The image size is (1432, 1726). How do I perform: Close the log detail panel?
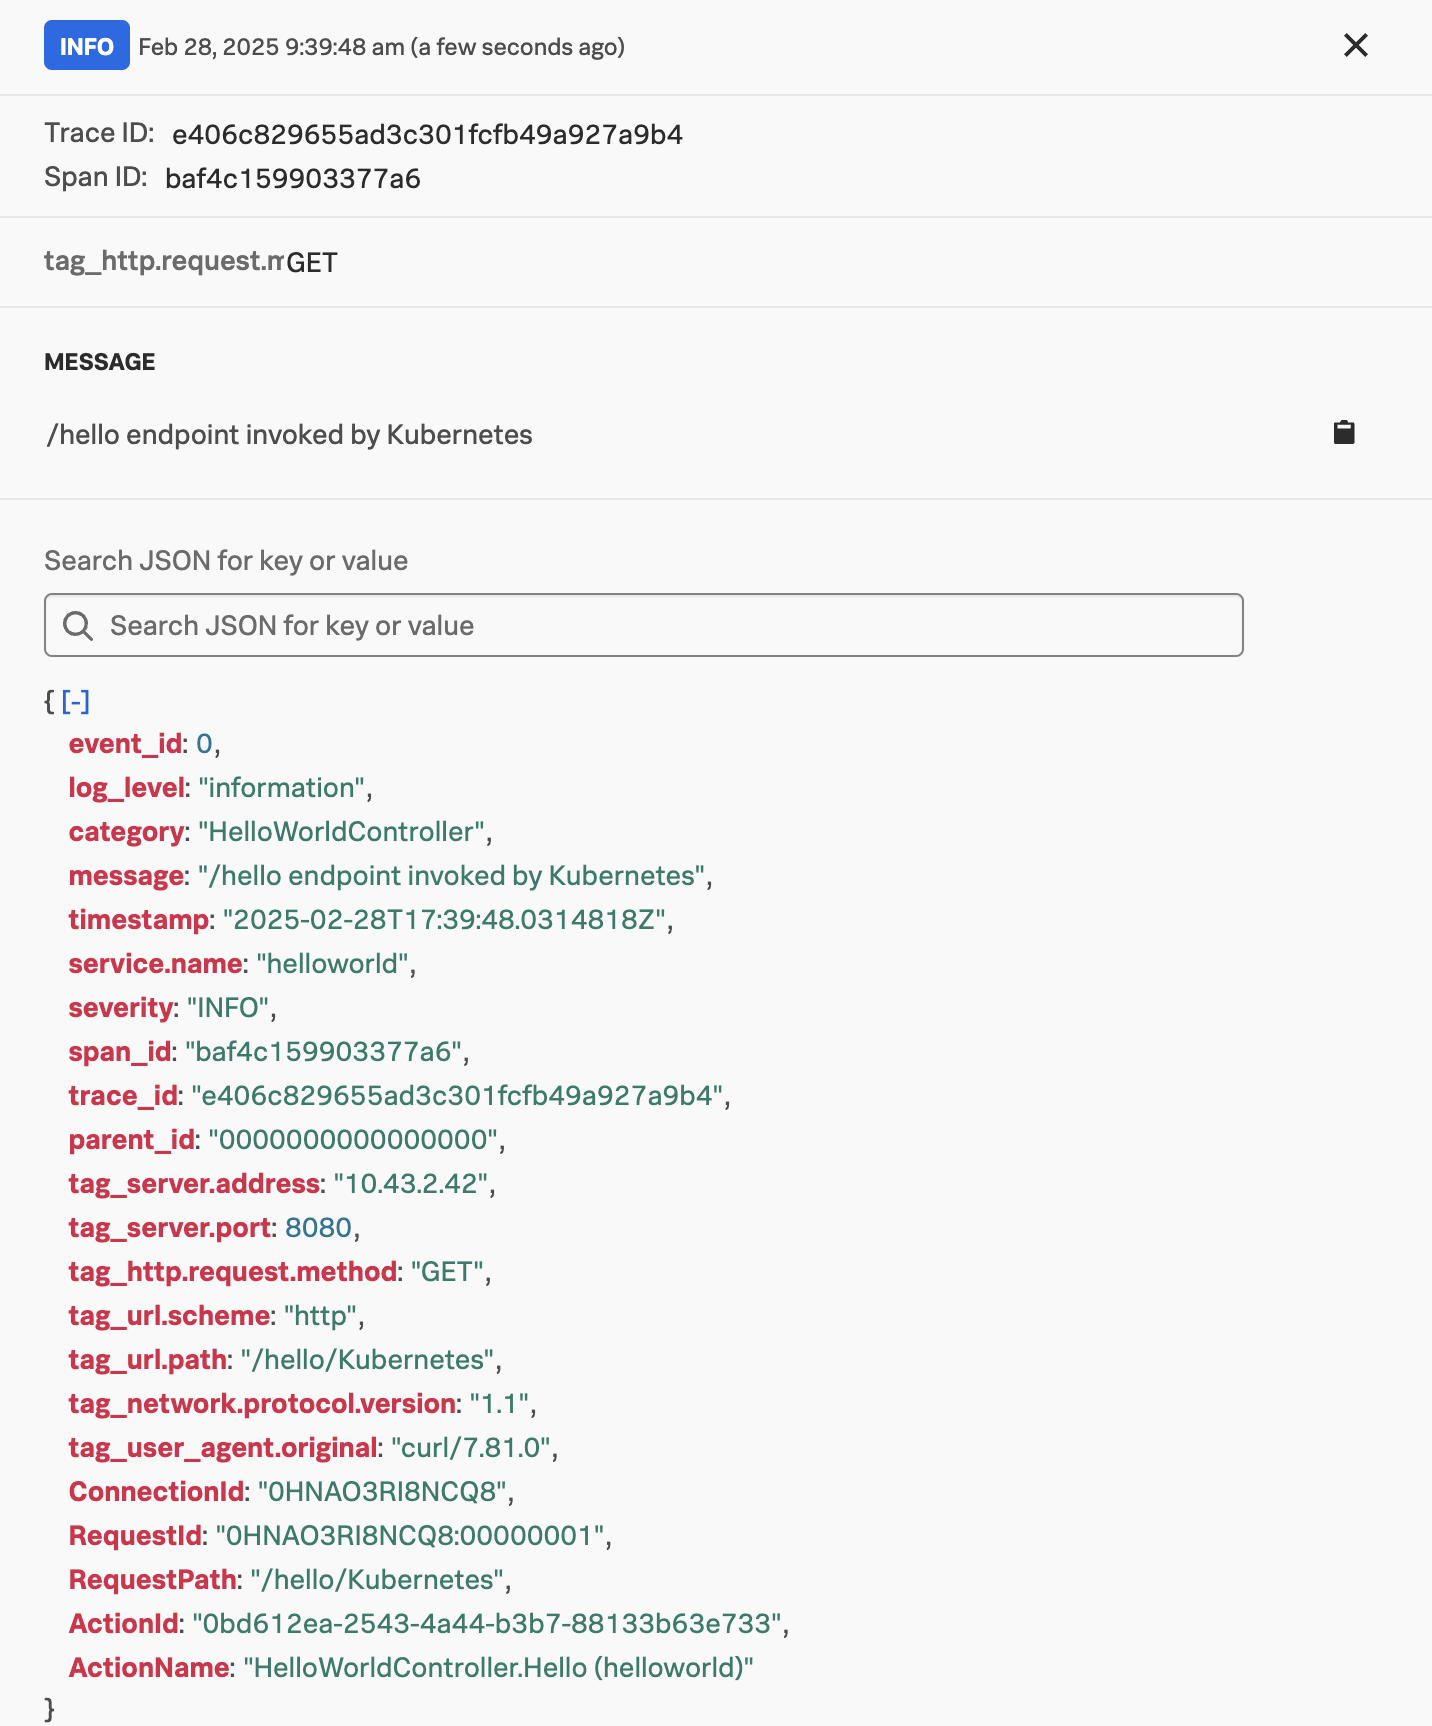tap(1355, 46)
